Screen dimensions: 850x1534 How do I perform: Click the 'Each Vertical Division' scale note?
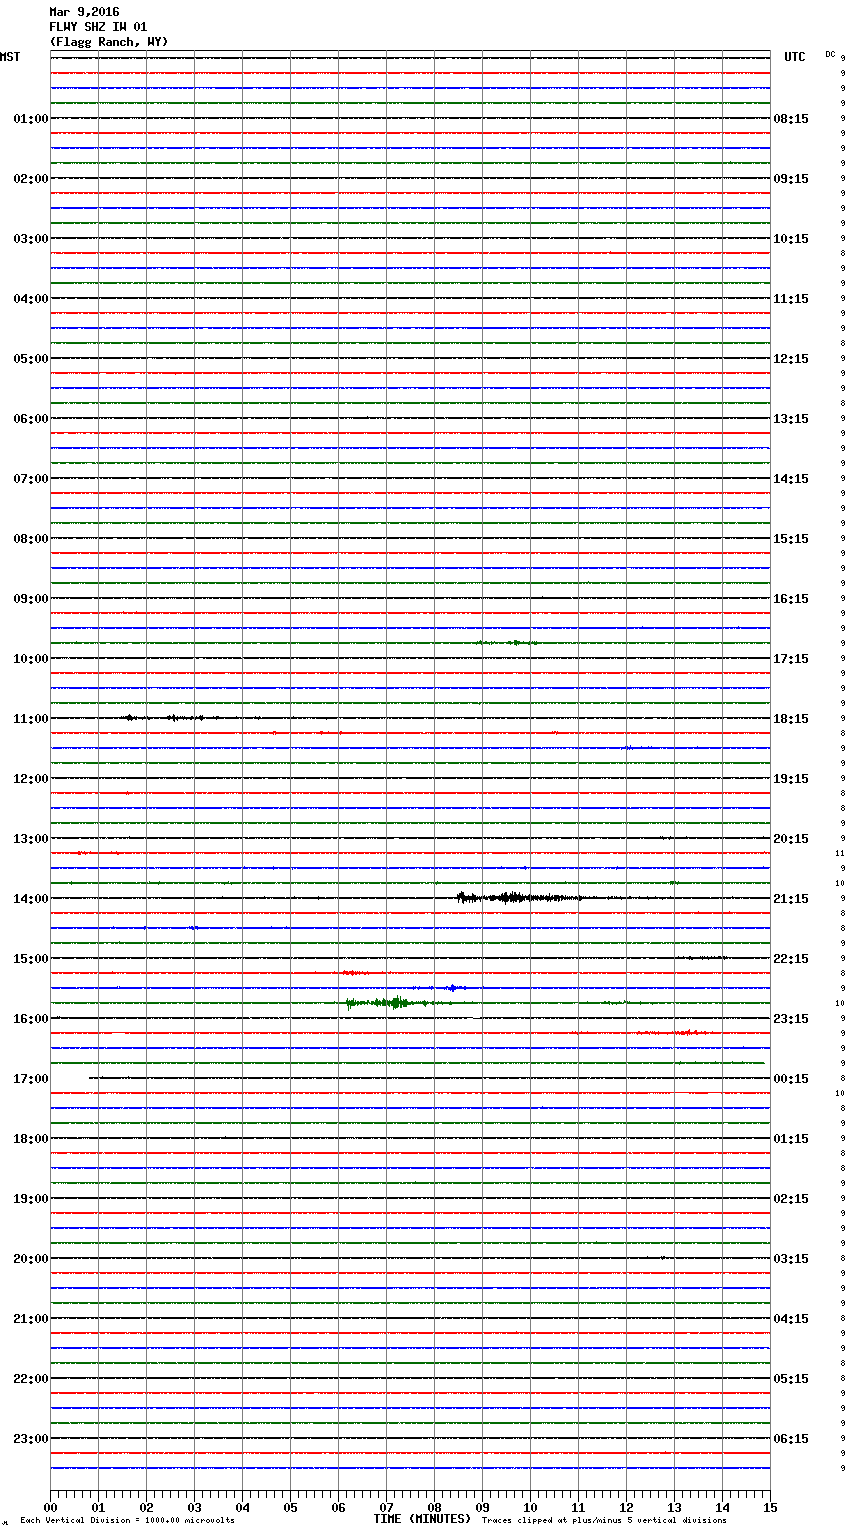(127, 1520)
